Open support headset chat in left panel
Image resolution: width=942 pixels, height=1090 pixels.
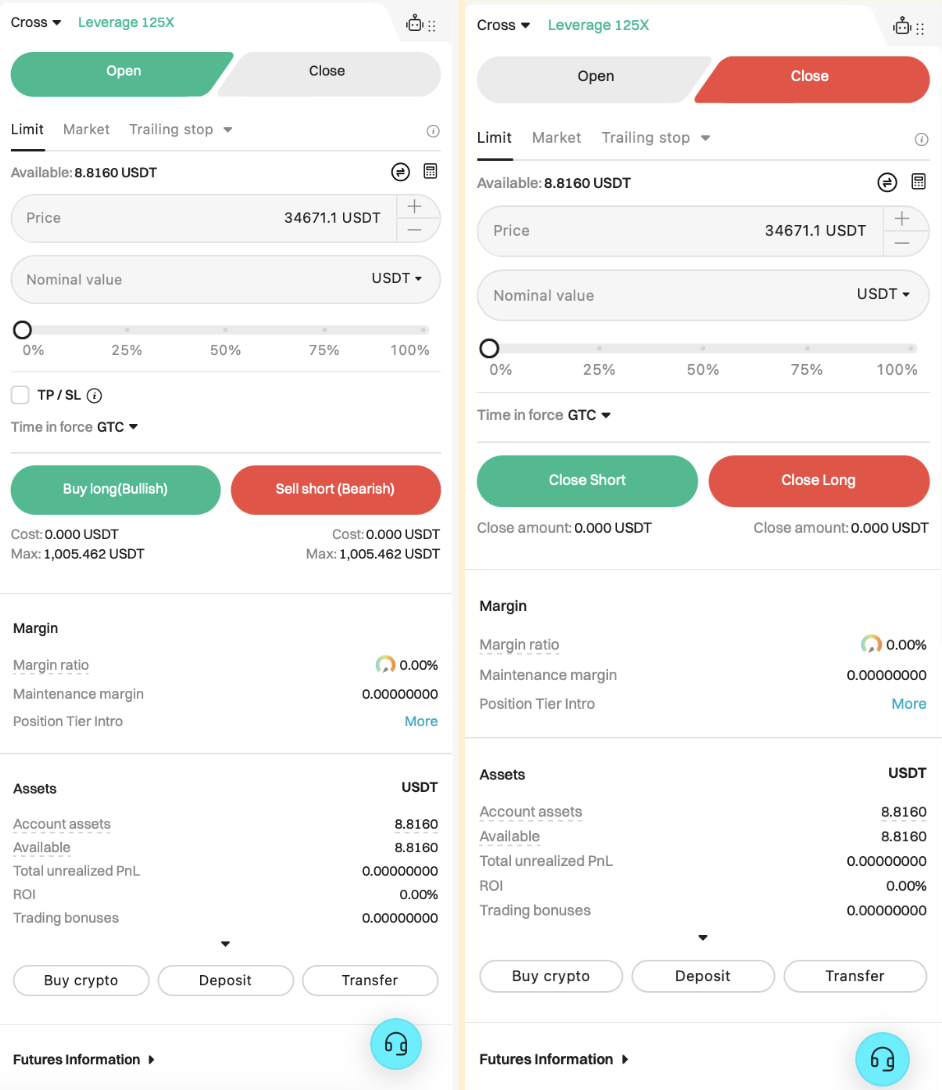coord(396,1044)
